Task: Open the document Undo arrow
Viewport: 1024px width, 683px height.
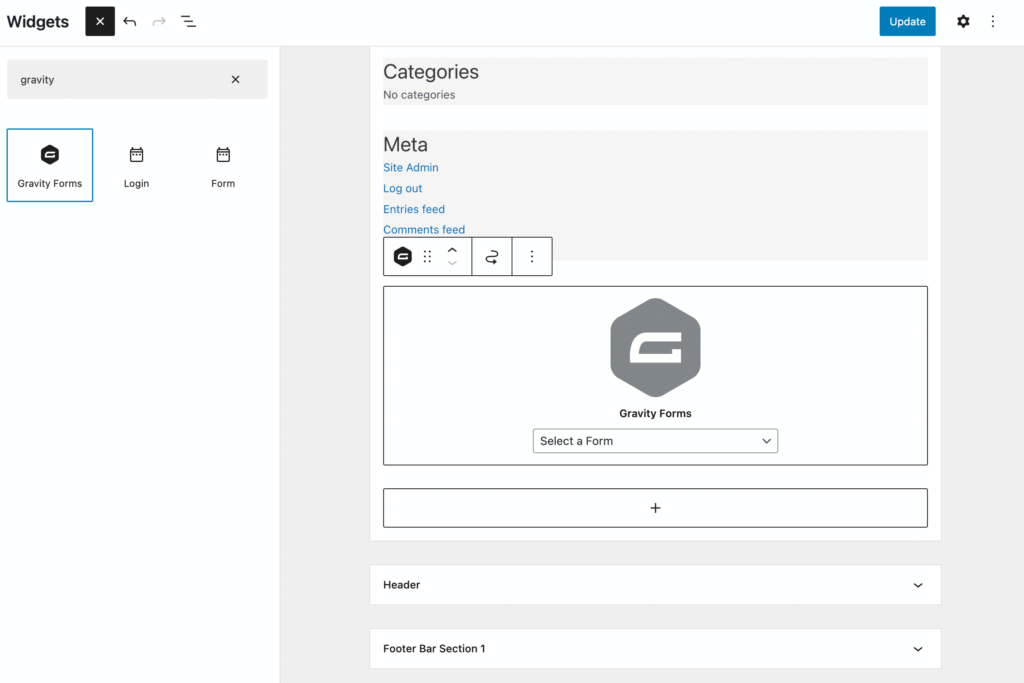Action: (x=129, y=21)
